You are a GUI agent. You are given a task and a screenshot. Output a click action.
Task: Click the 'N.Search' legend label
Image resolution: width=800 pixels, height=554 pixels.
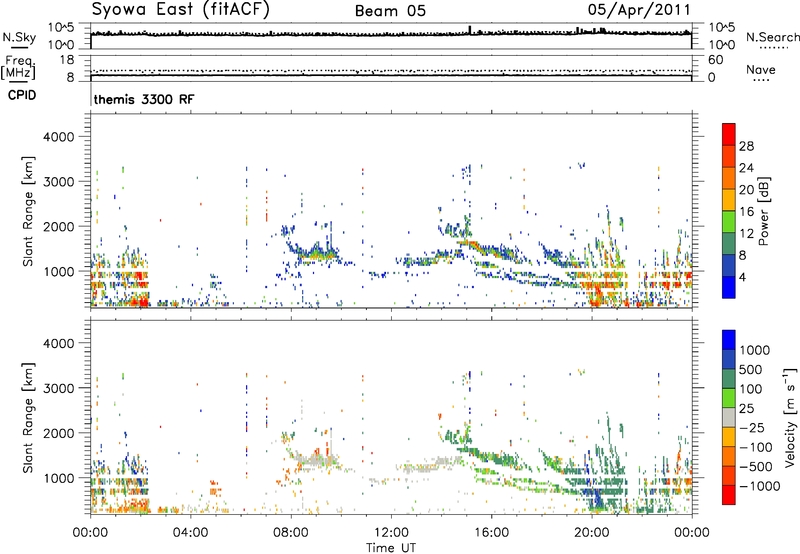pos(772,37)
